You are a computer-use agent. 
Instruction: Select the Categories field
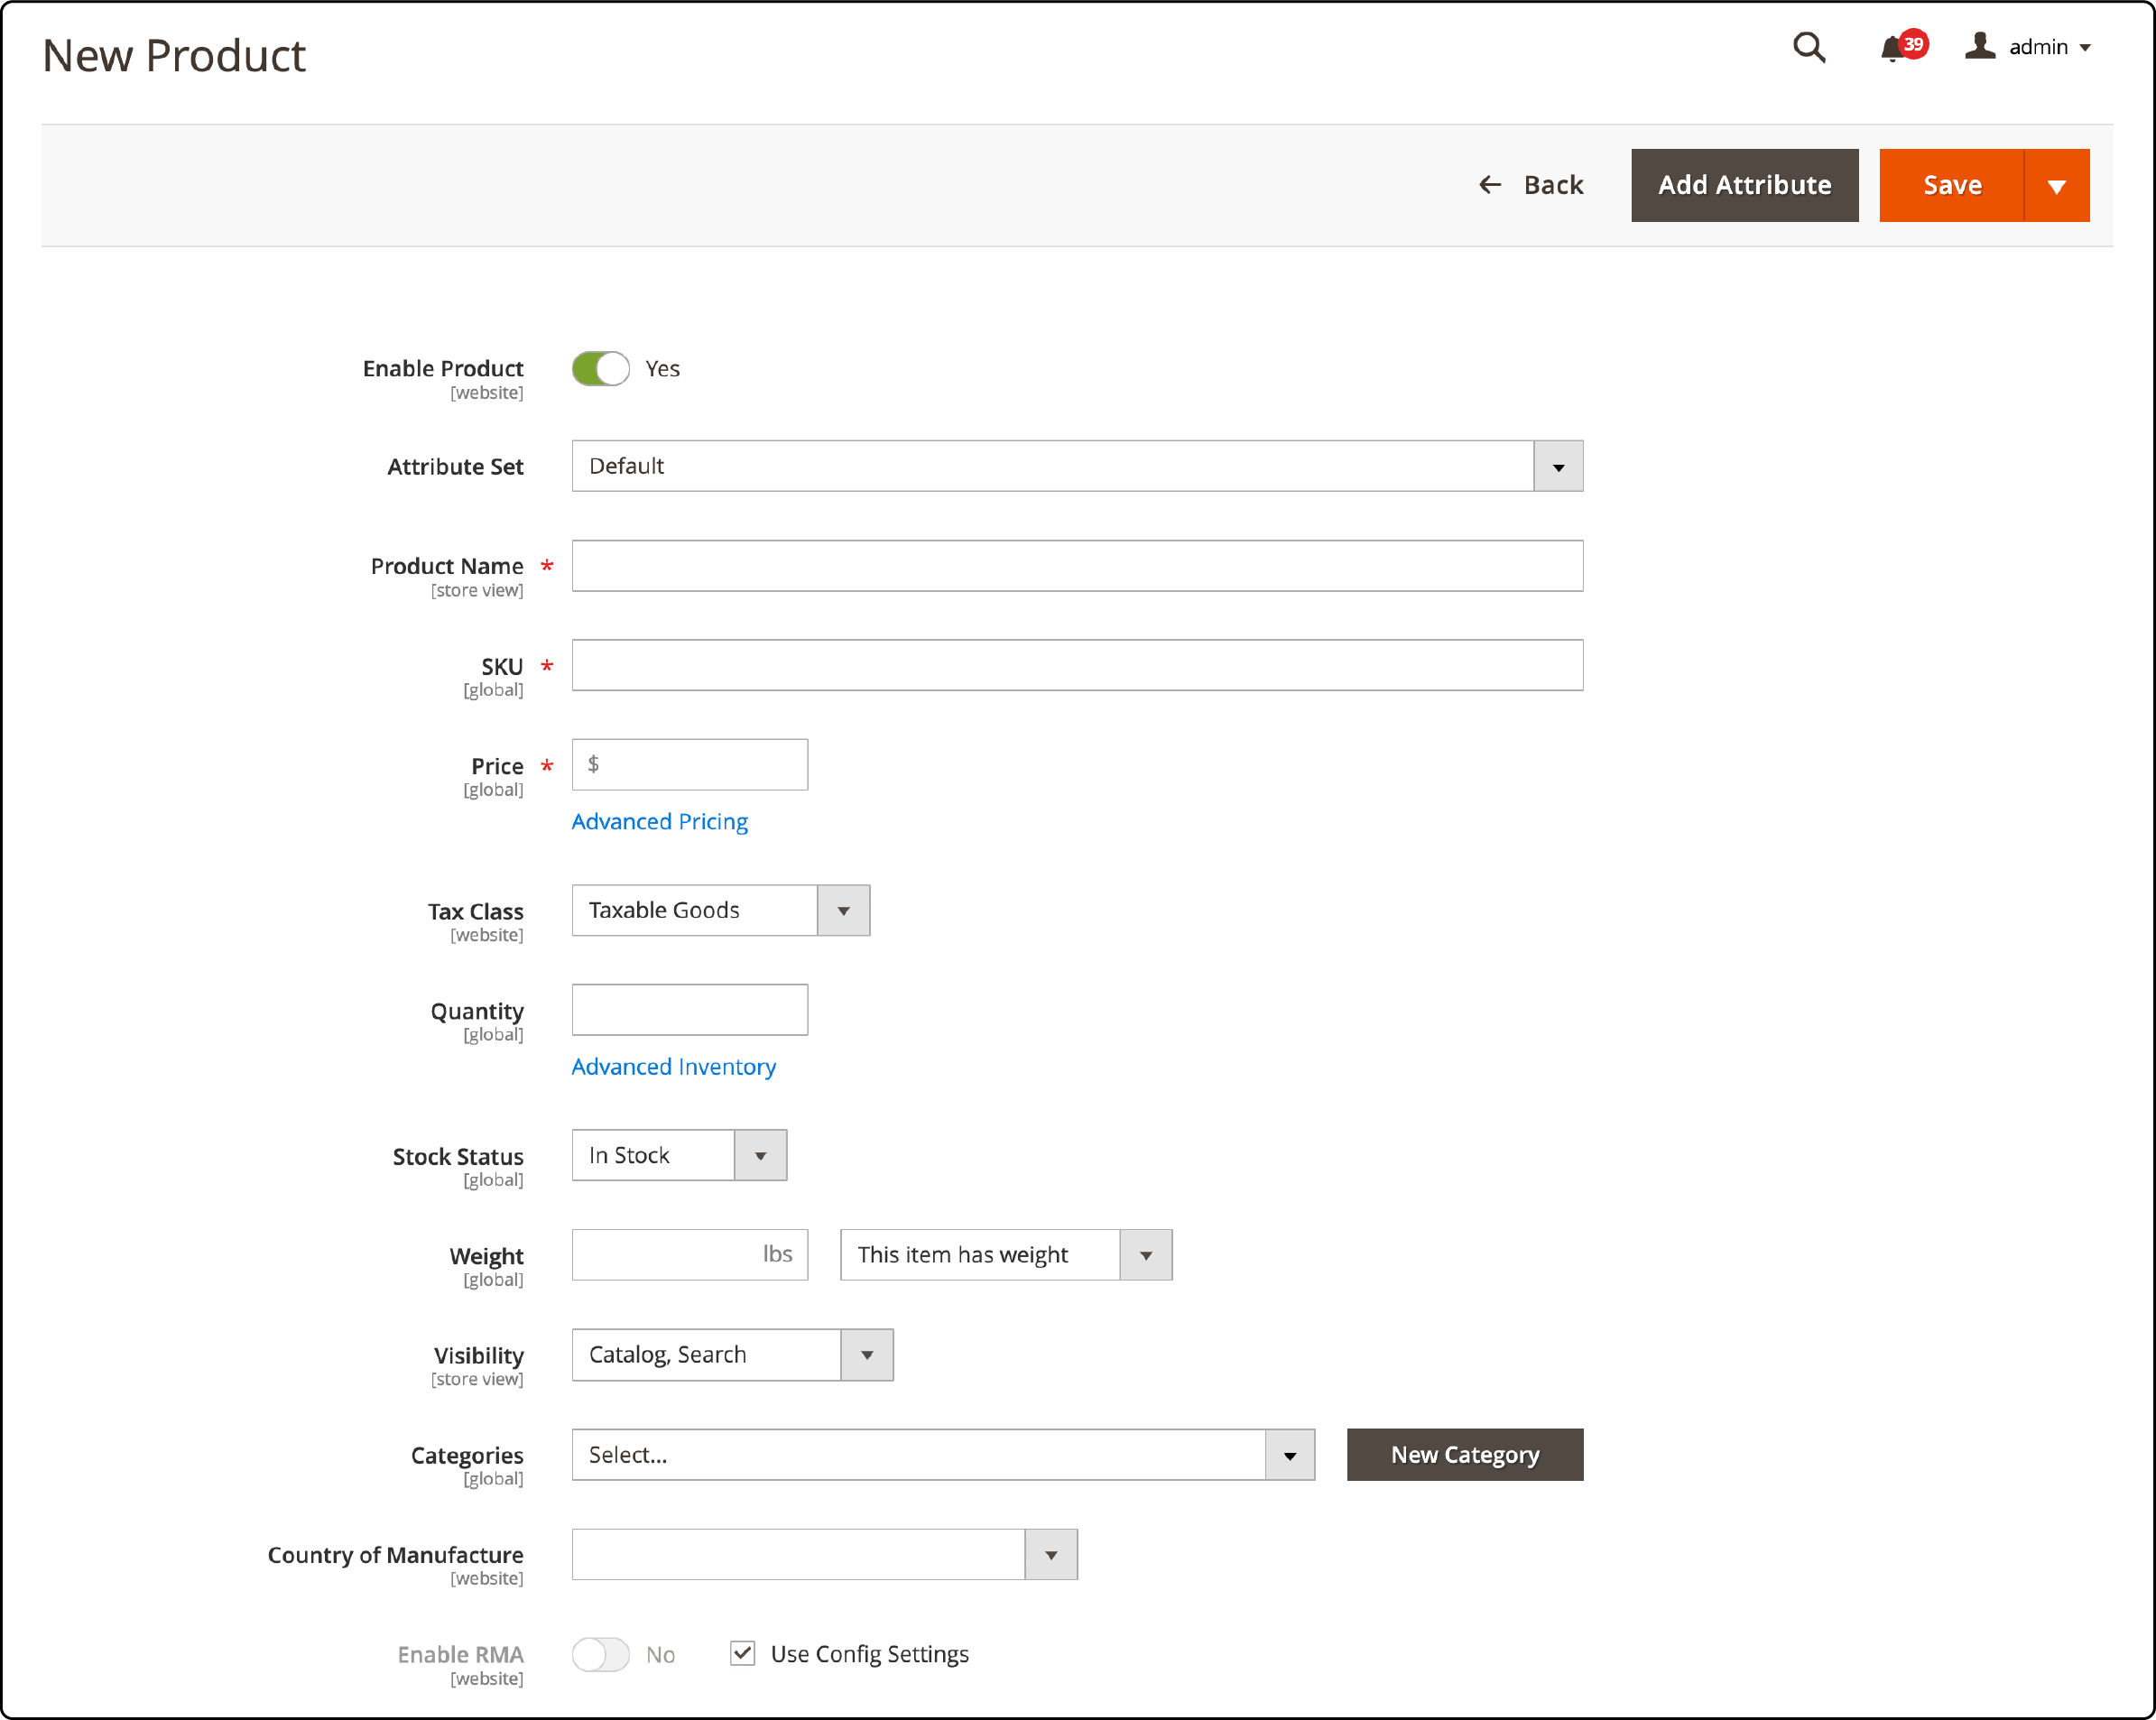[x=943, y=1455]
